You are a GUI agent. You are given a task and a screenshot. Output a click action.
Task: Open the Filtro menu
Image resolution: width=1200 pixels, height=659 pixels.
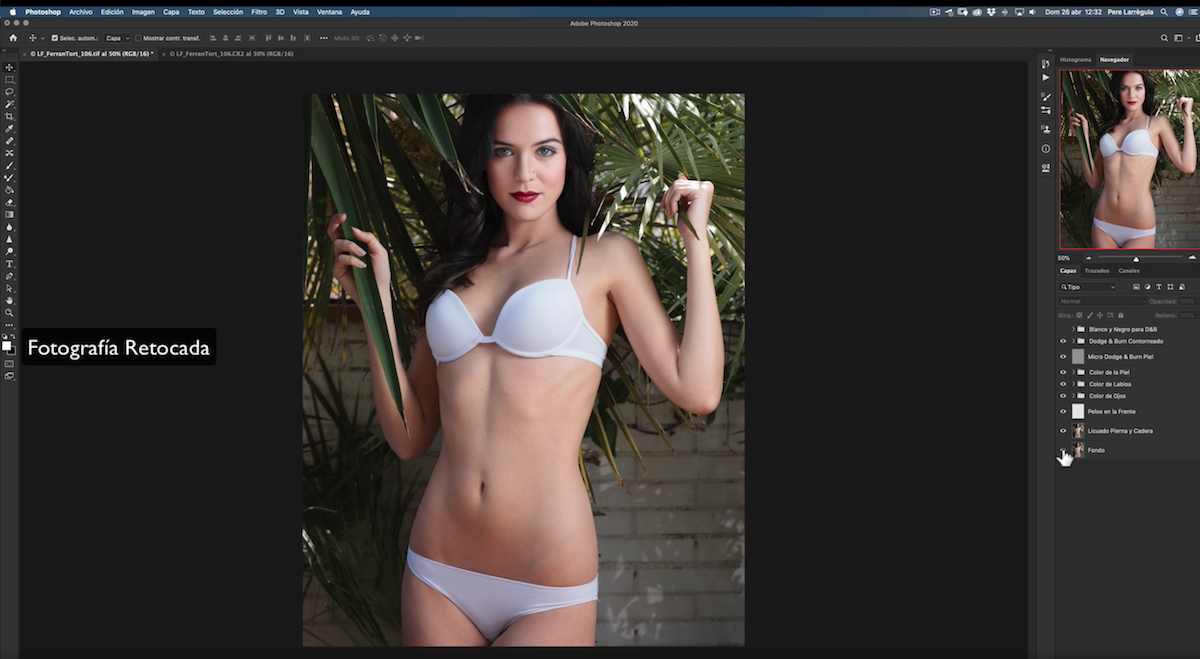point(259,12)
